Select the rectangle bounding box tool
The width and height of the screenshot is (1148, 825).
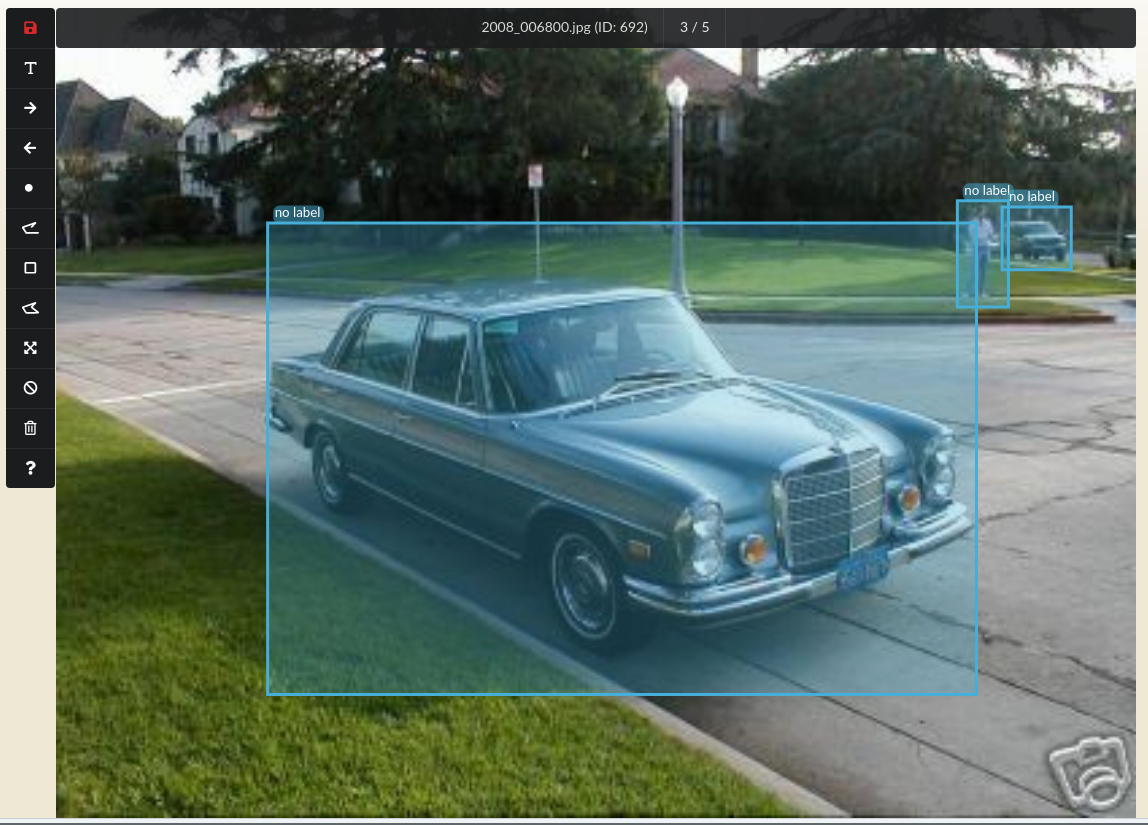[30, 268]
